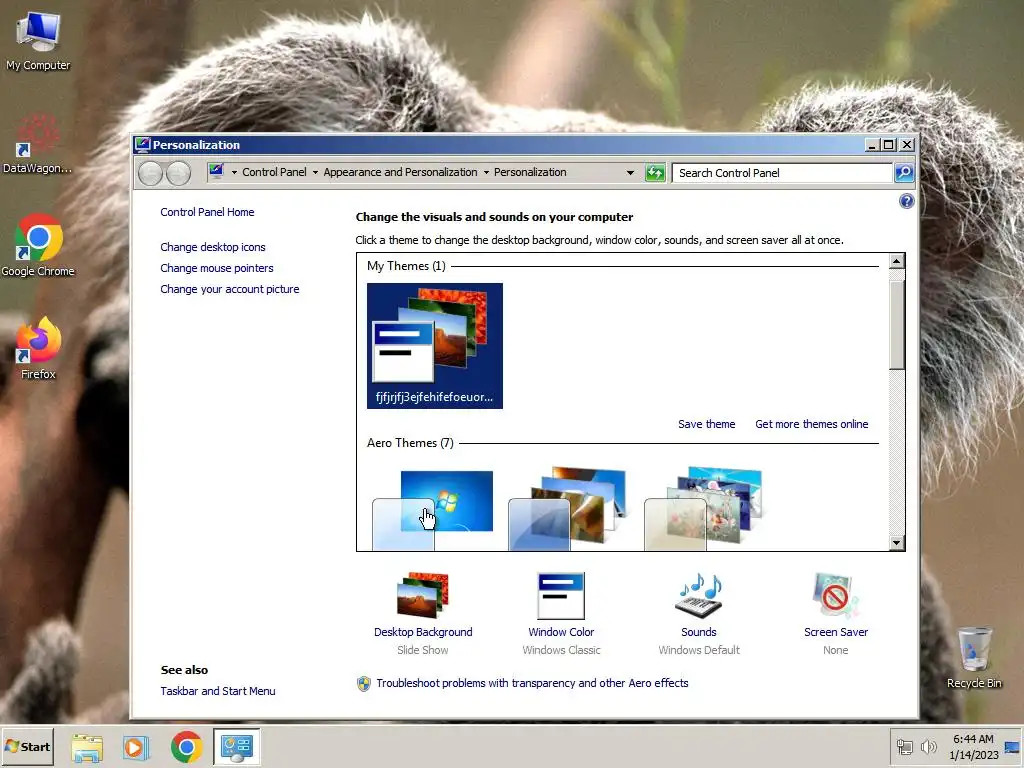Click the network tray icon
The width and height of the screenshot is (1024, 768).
[904, 747]
